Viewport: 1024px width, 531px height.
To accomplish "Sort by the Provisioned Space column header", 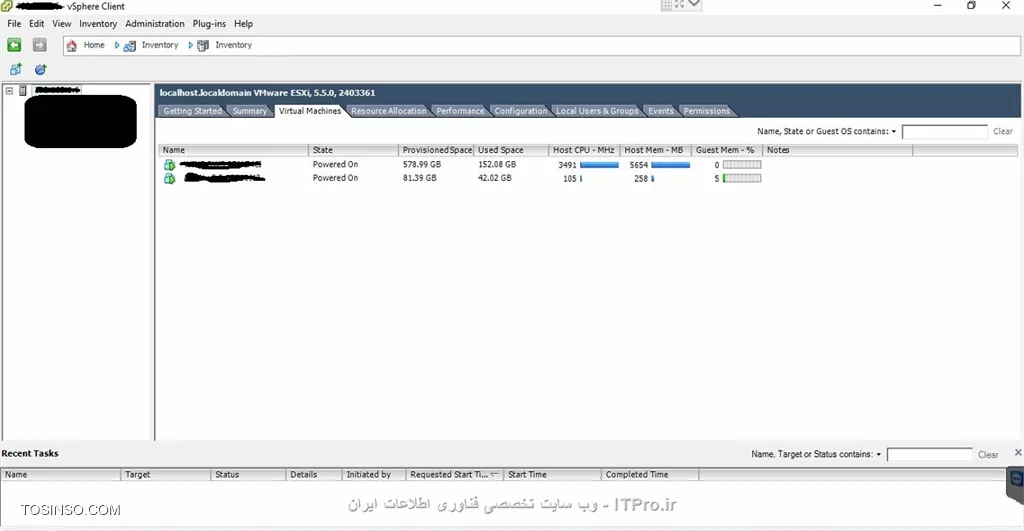I will click(x=436, y=150).
